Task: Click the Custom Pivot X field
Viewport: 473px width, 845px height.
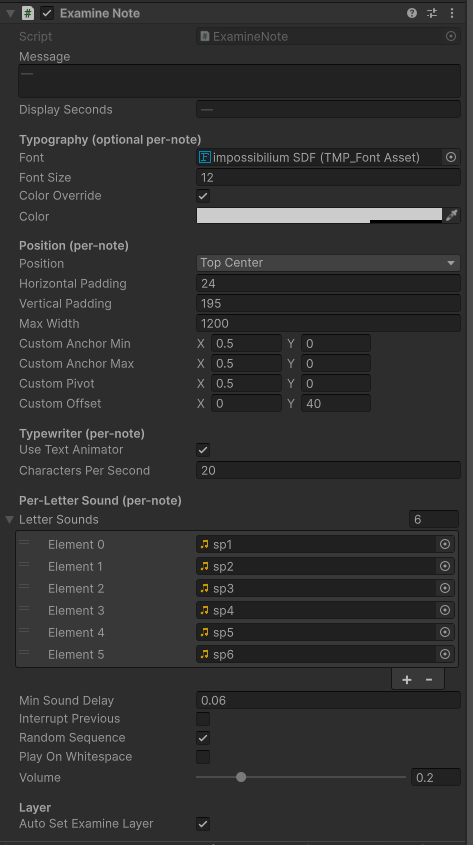Action: pyautogui.click(x=246, y=383)
